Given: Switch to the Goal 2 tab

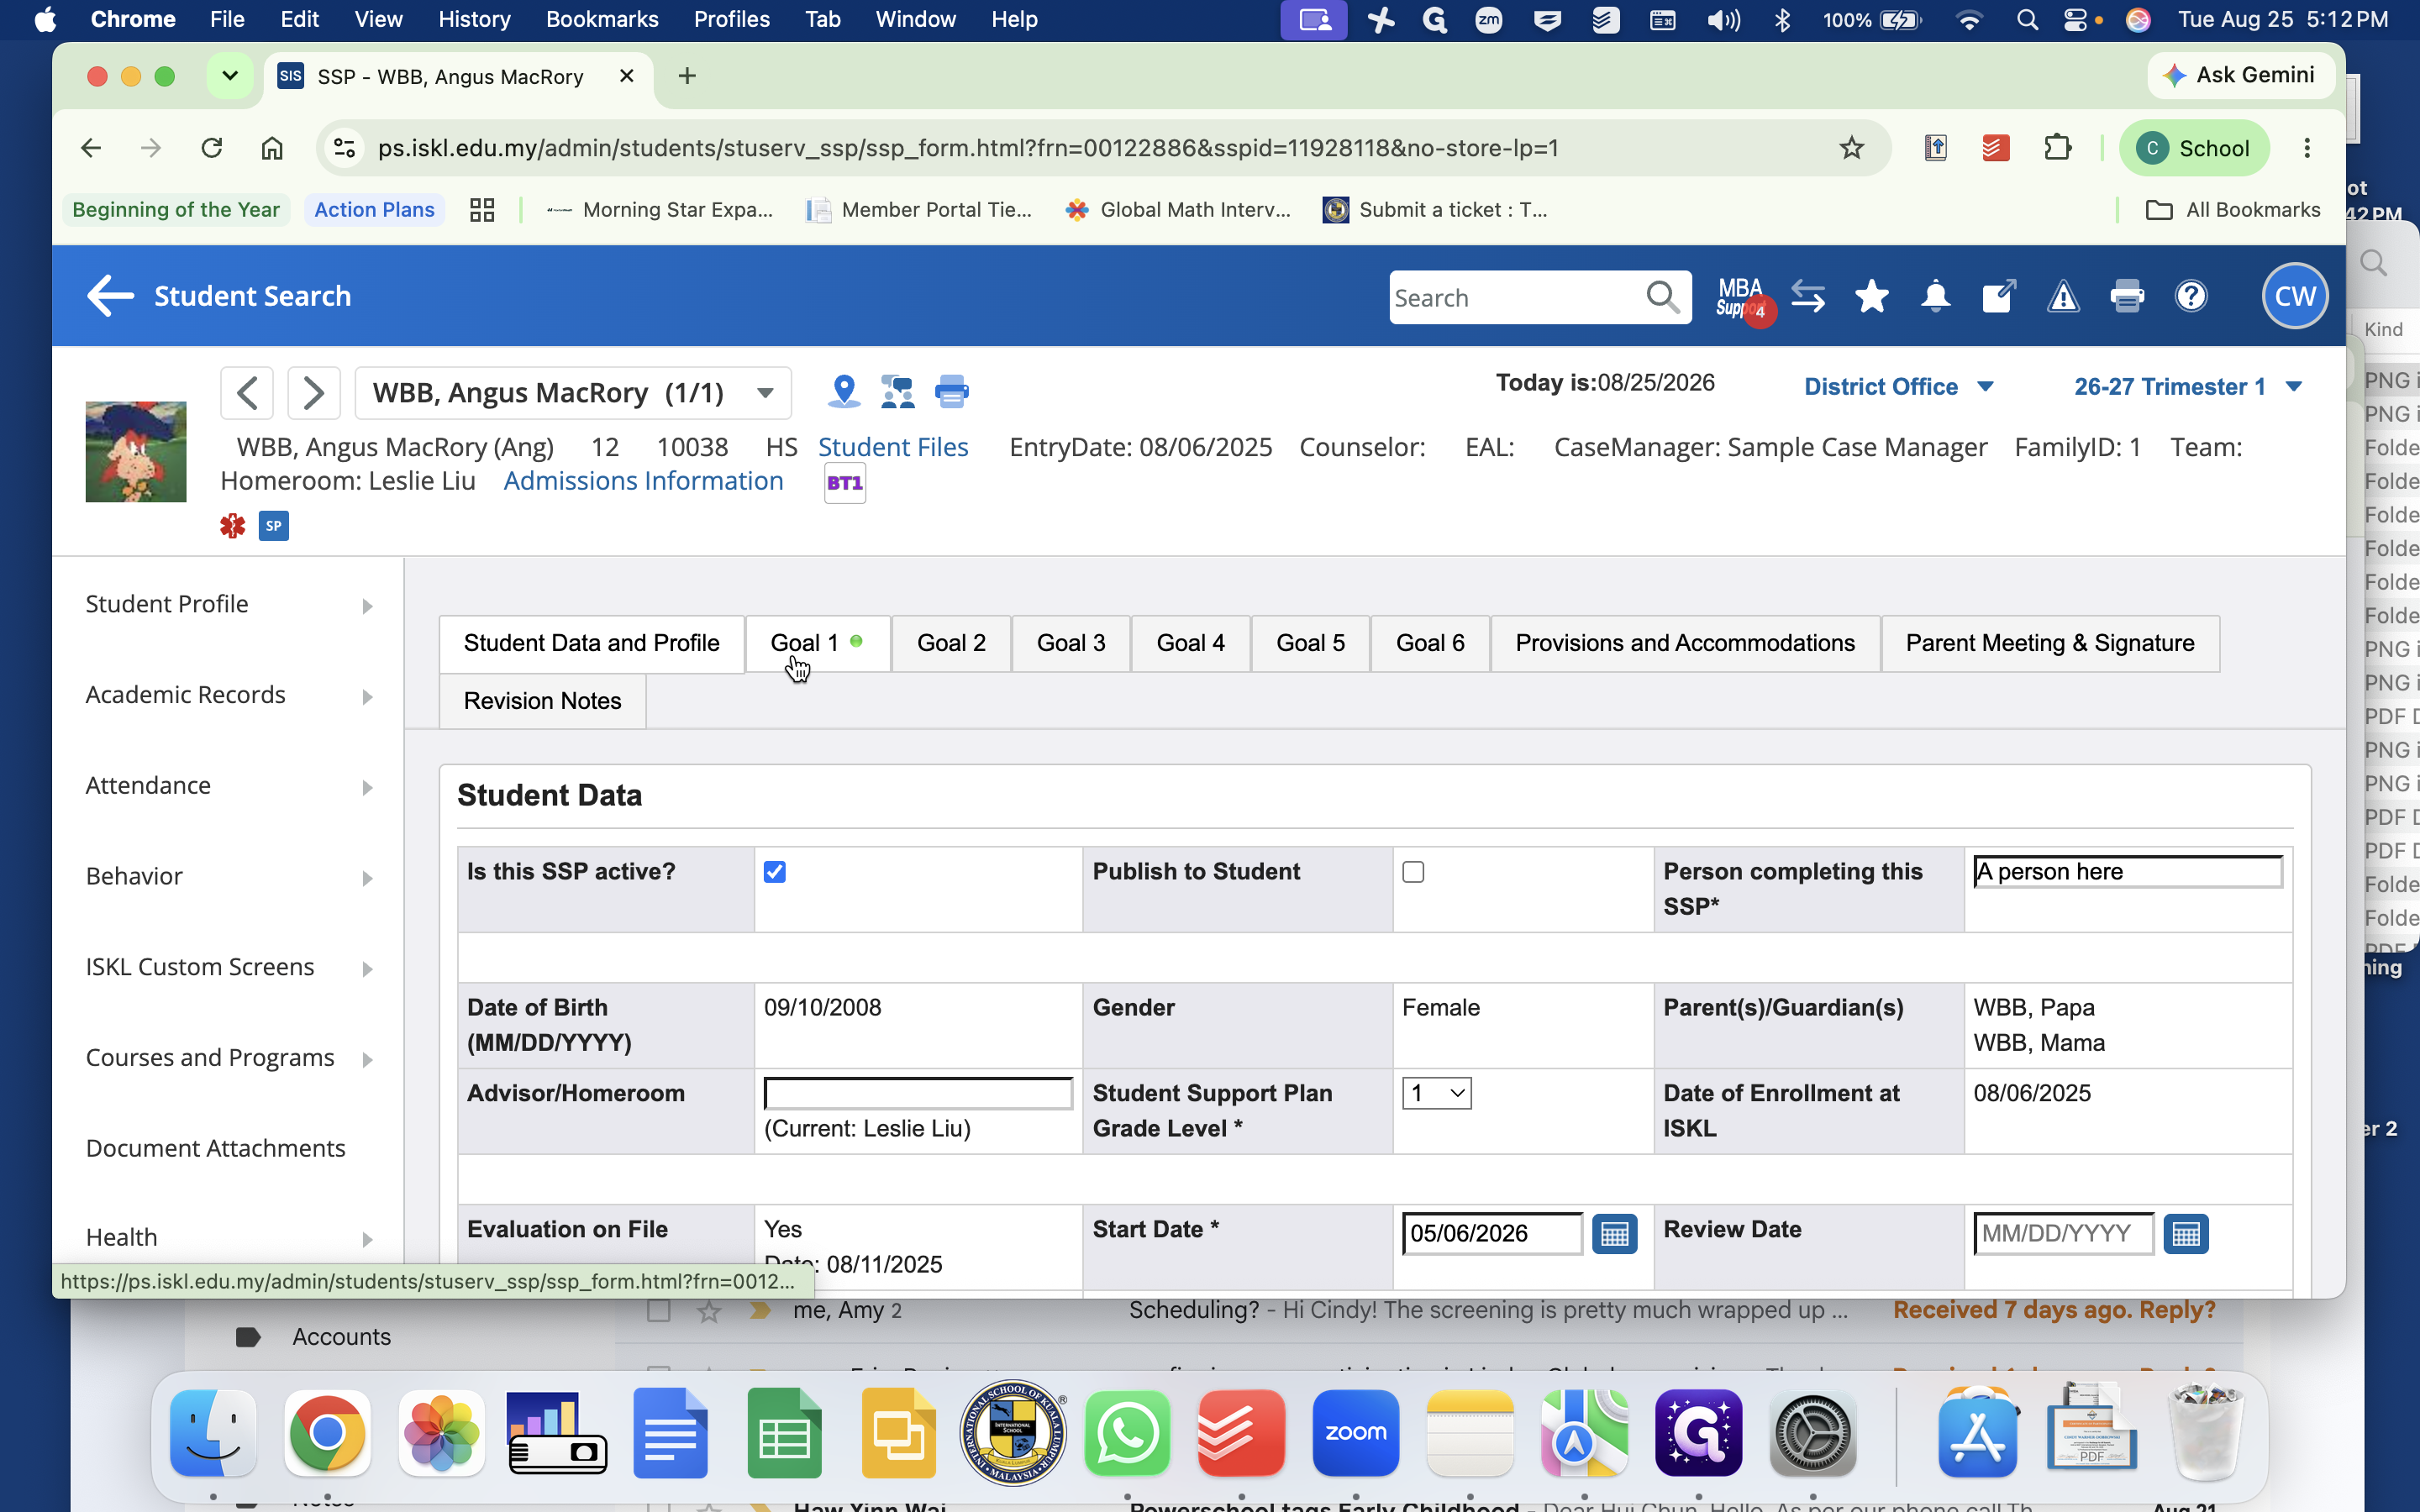Looking at the screenshot, I should (951, 643).
